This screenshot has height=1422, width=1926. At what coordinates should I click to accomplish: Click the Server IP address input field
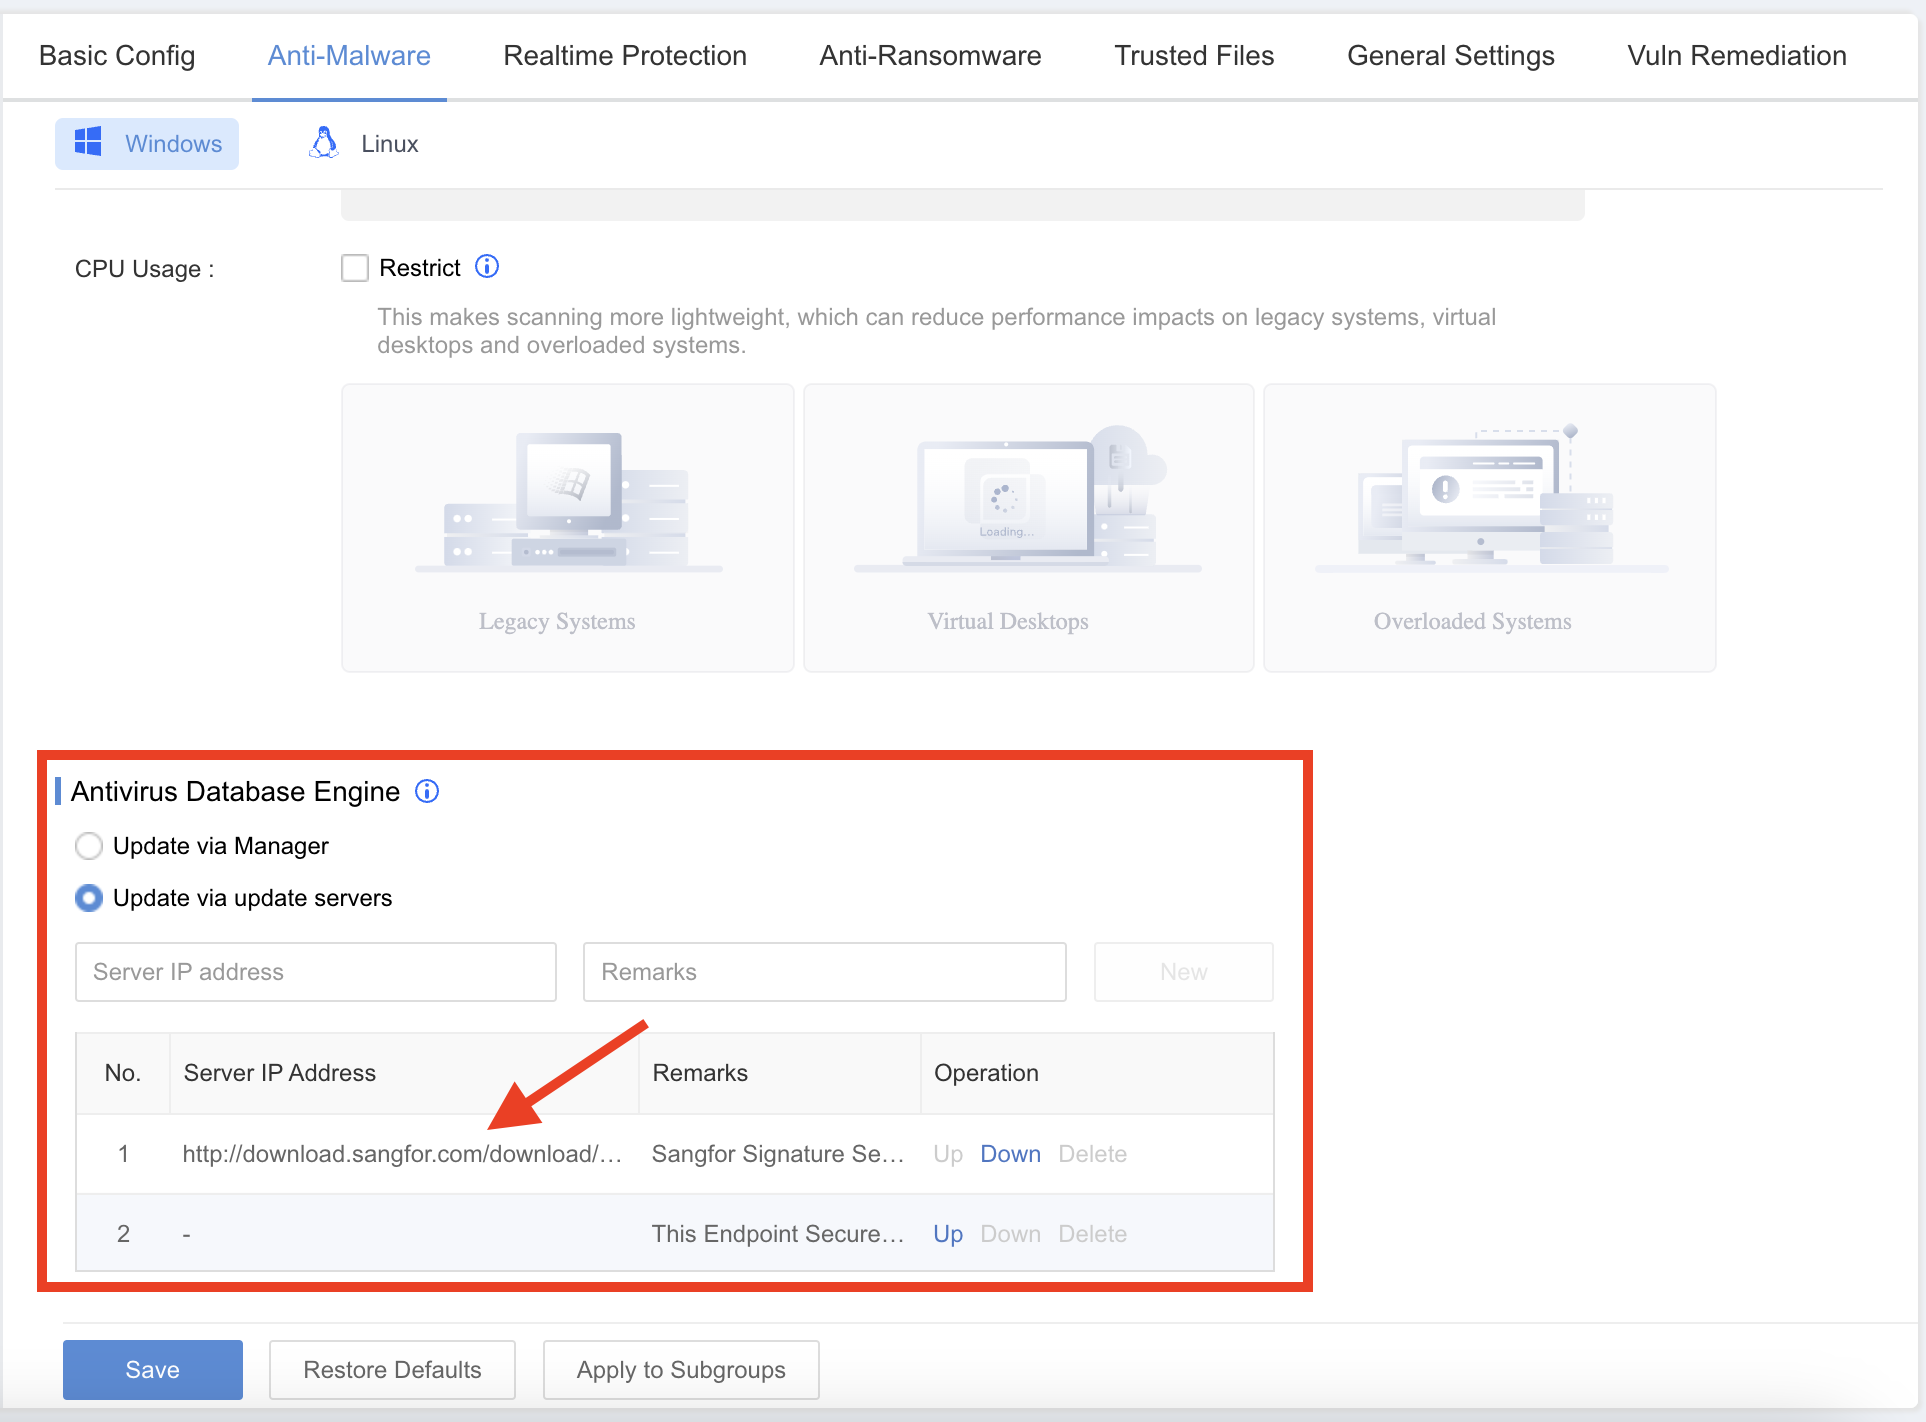click(315, 971)
